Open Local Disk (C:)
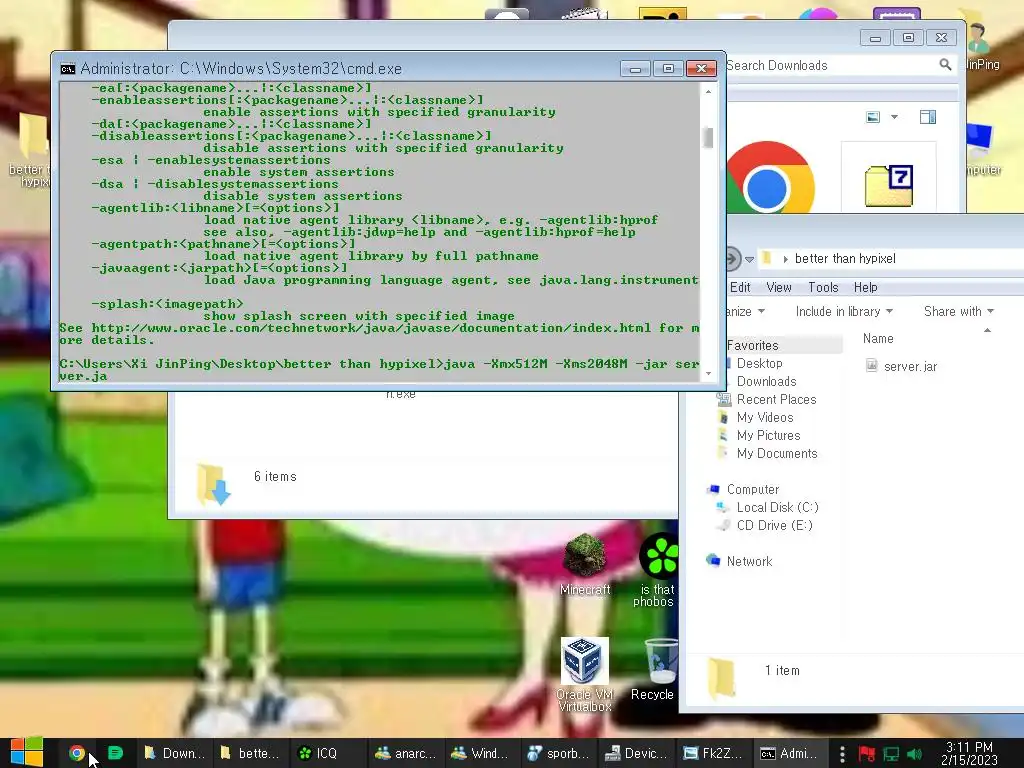Screen dimensions: 1024x768 [x=777, y=507]
